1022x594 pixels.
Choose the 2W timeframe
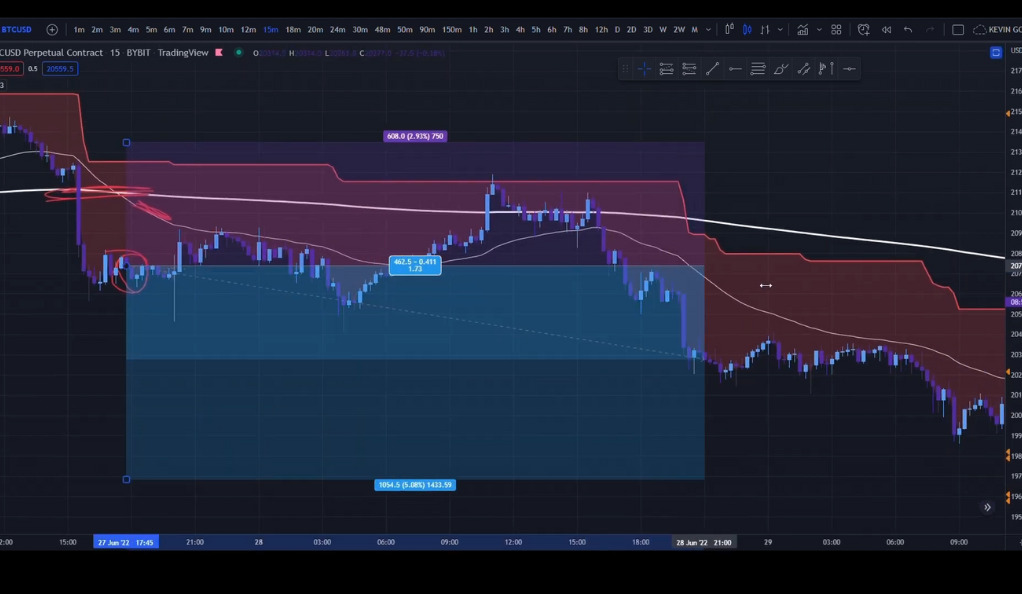(679, 29)
